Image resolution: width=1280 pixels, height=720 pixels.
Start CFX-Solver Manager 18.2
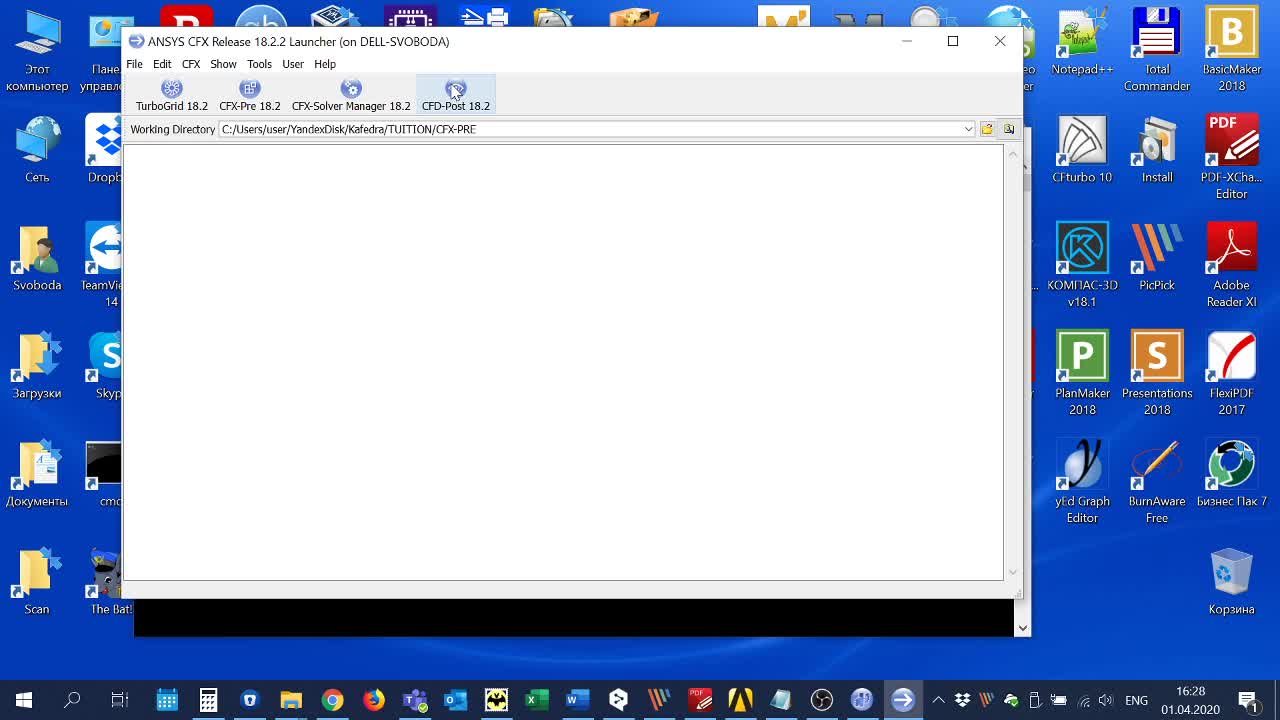[351, 96]
